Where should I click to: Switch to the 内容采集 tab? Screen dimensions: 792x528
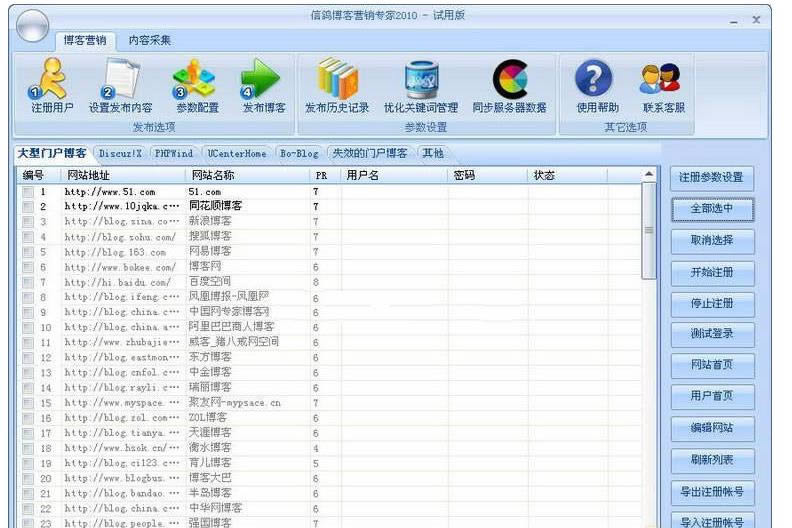149,41
